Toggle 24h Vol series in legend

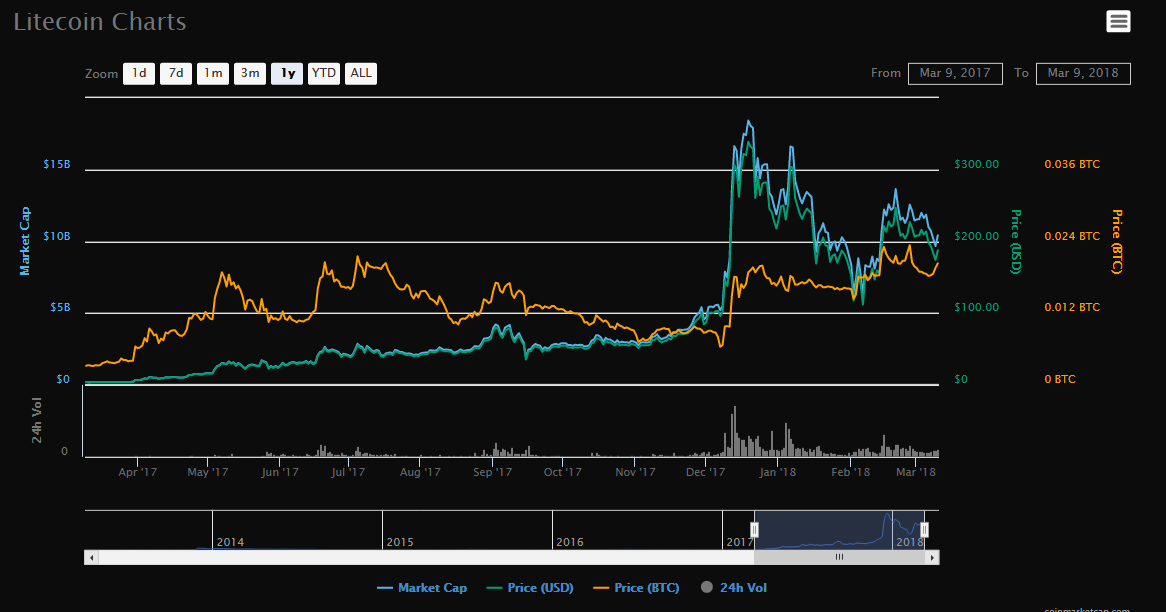coord(734,587)
